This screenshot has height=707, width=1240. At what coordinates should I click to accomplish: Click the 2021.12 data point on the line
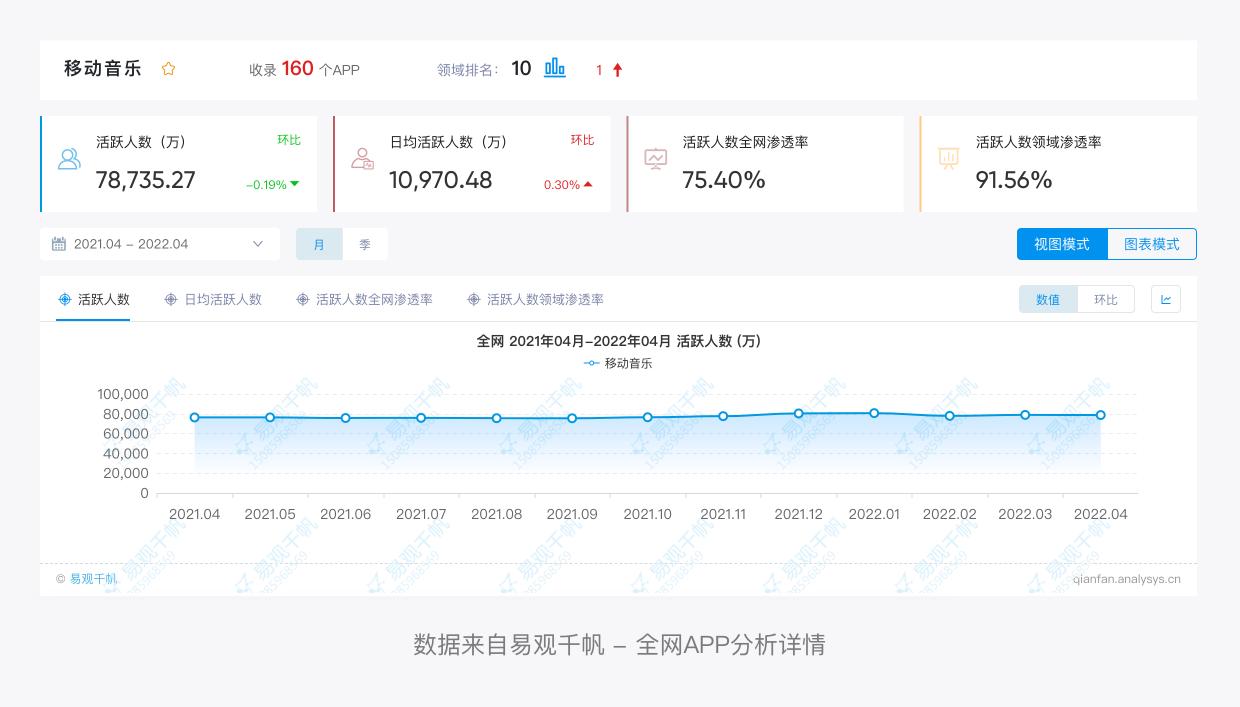799,413
